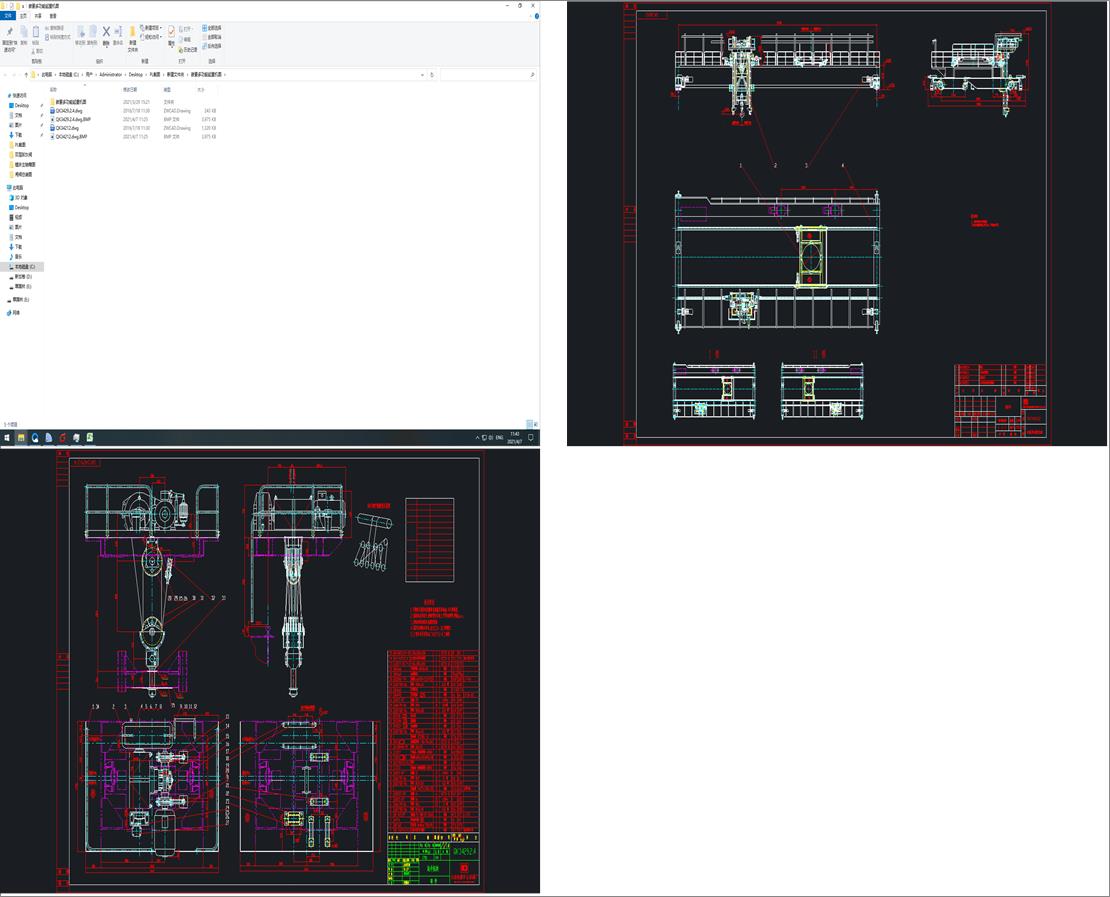Viewport: 1110px width, 897px height.
Task: Click inside the Explorer search box
Action: pos(487,74)
